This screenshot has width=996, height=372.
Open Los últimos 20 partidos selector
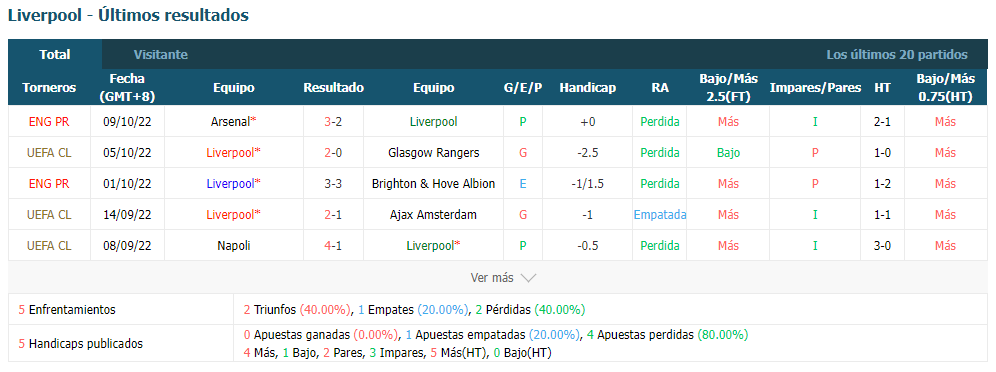[x=897, y=55]
